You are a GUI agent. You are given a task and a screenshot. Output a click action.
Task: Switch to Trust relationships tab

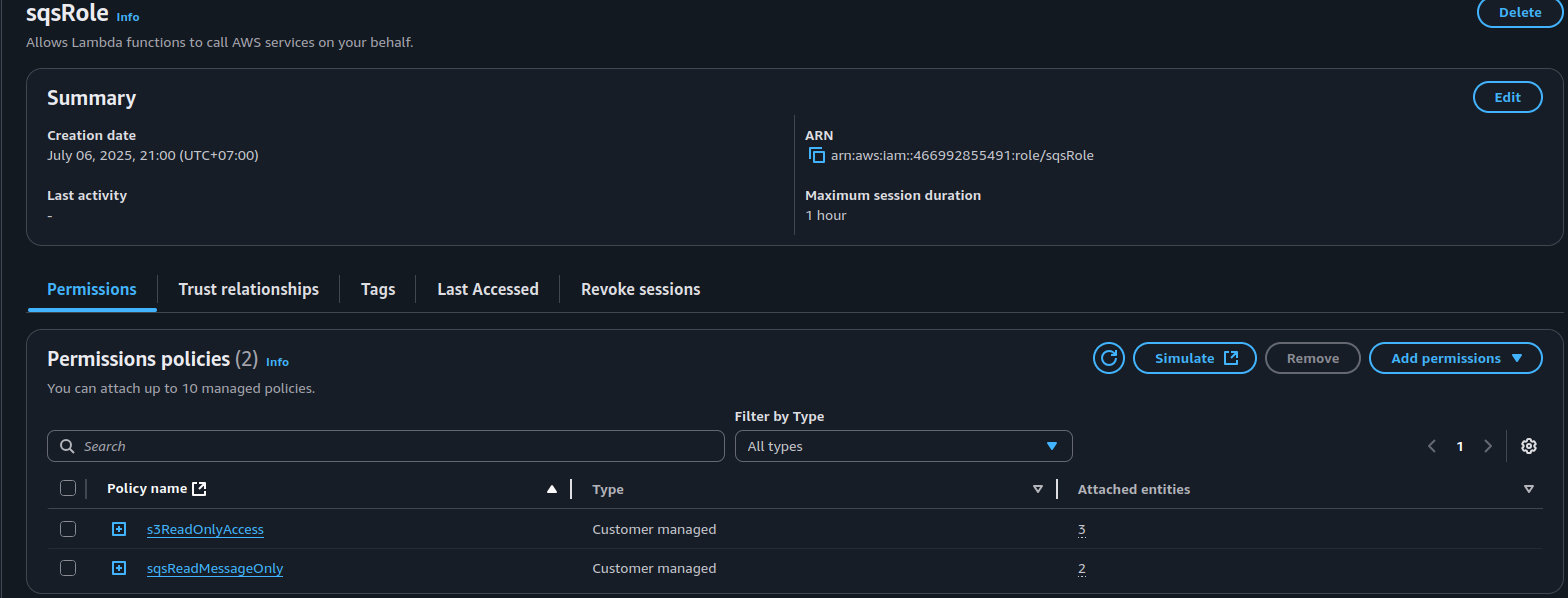[x=248, y=289]
